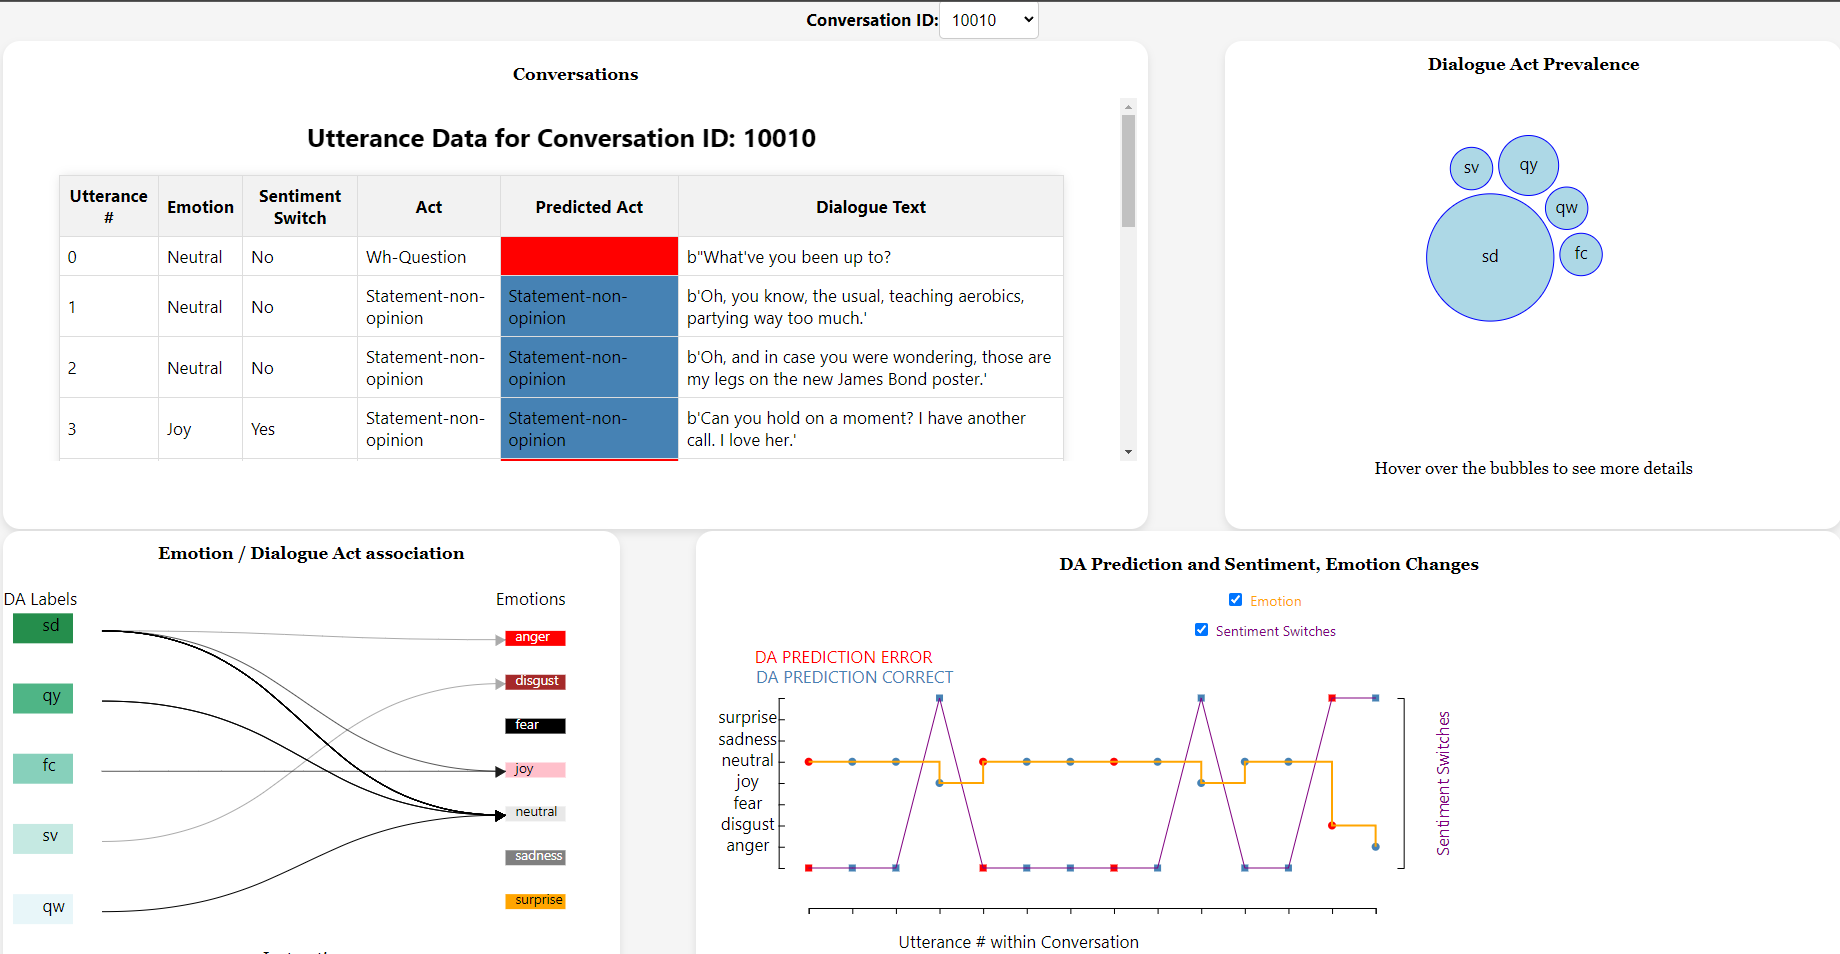Click the first purple sentiment peak marker
This screenshot has height=954, width=1840.
coord(939,698)
